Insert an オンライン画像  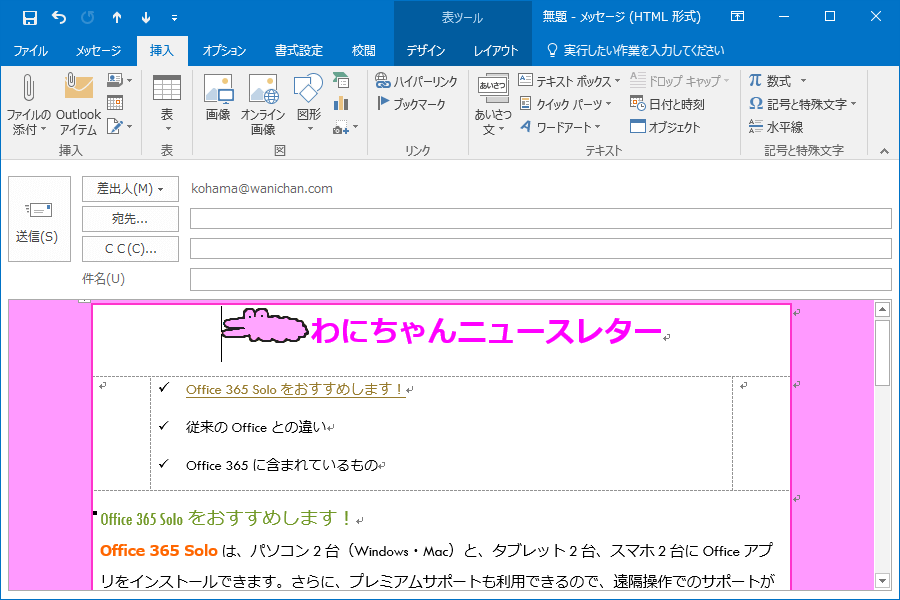pyautogui.click(x=263, y=104)
